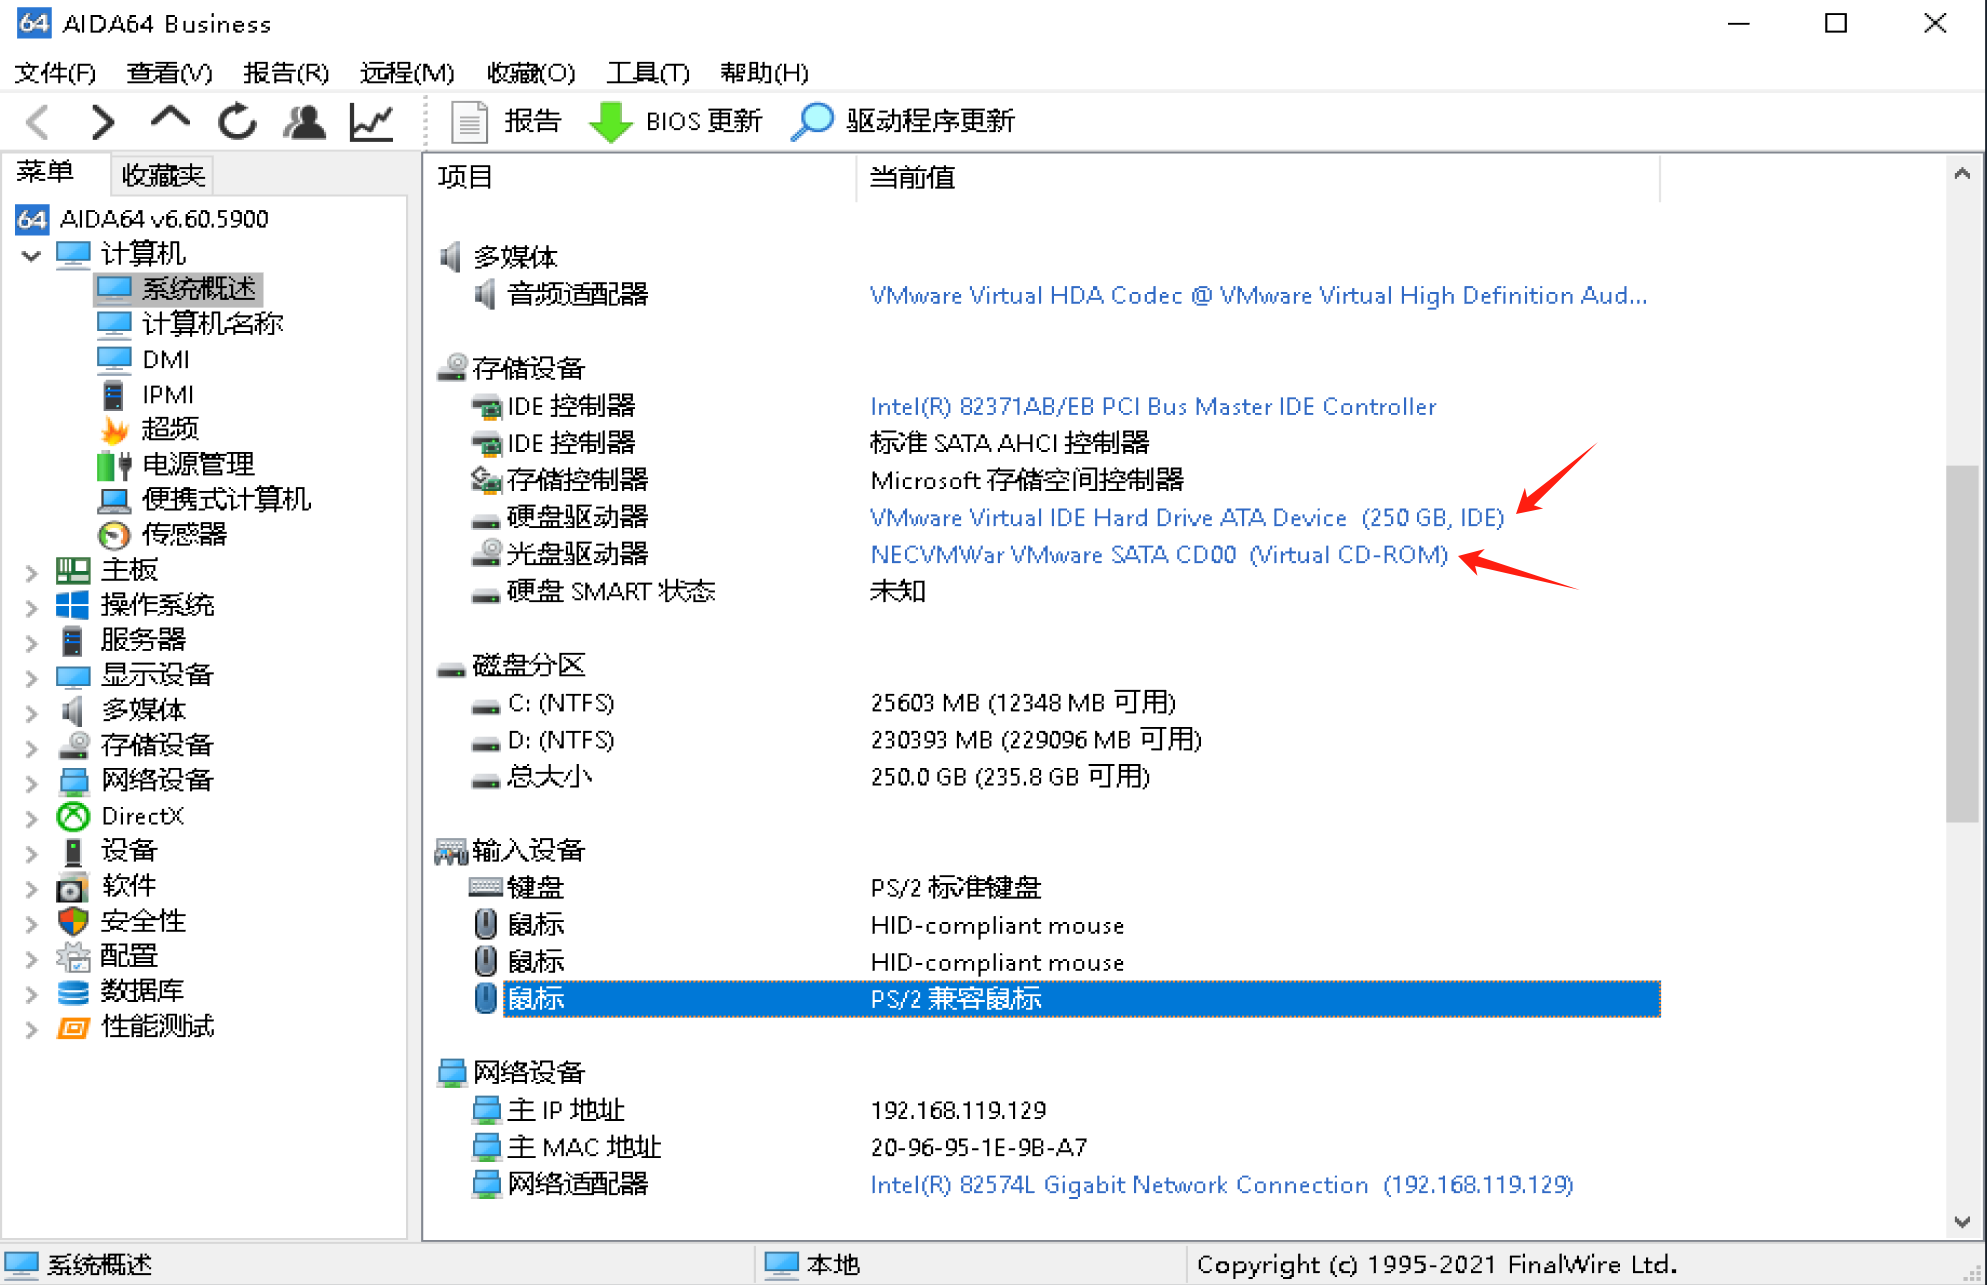This screenshot has width=1987, height=1285.
Task: Open user management via the person icon
Action: click(304, 122)
